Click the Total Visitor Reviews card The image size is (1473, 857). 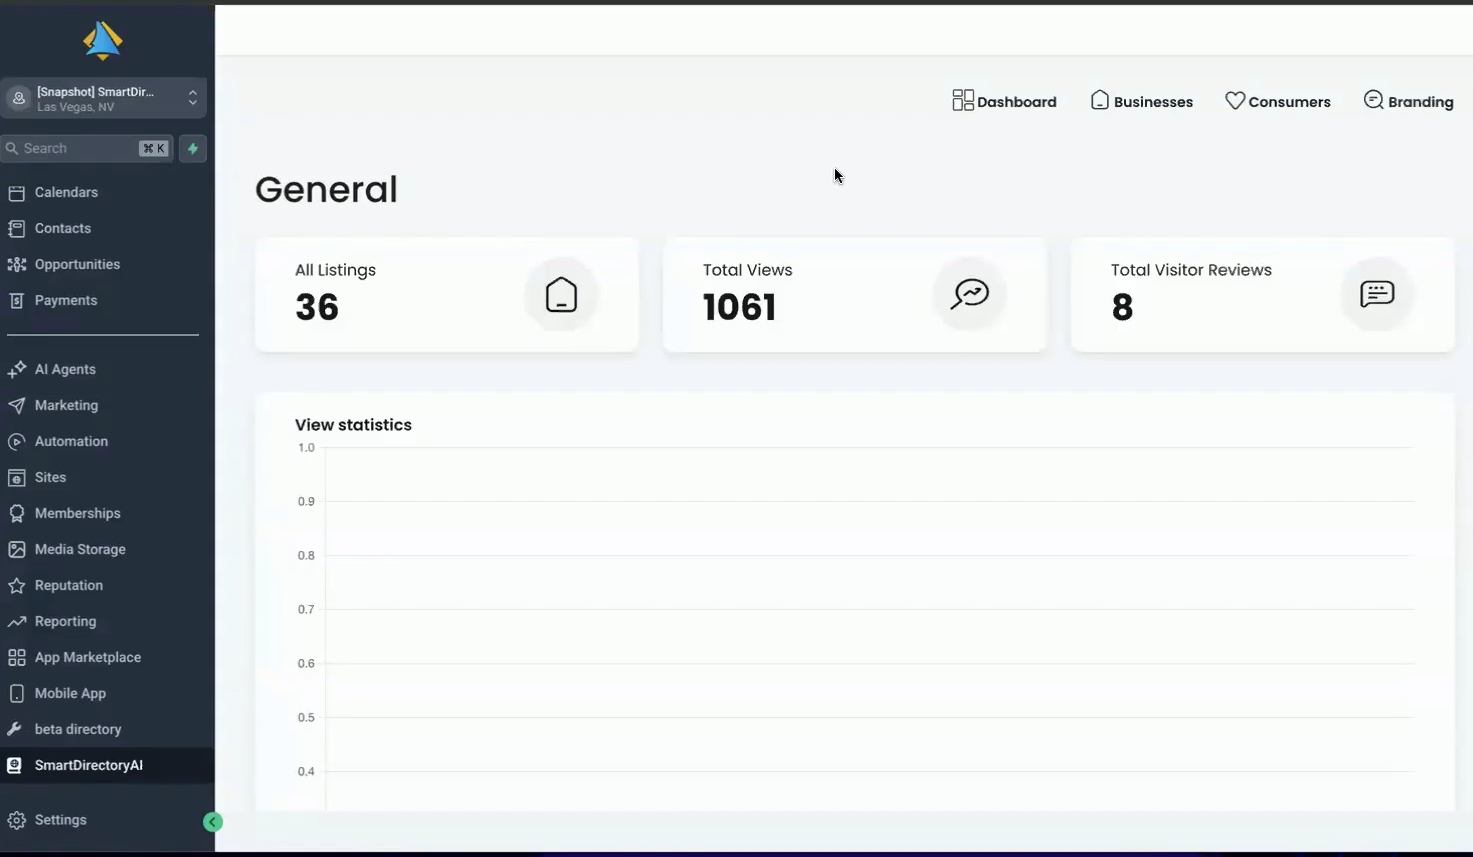[1262, 294]
